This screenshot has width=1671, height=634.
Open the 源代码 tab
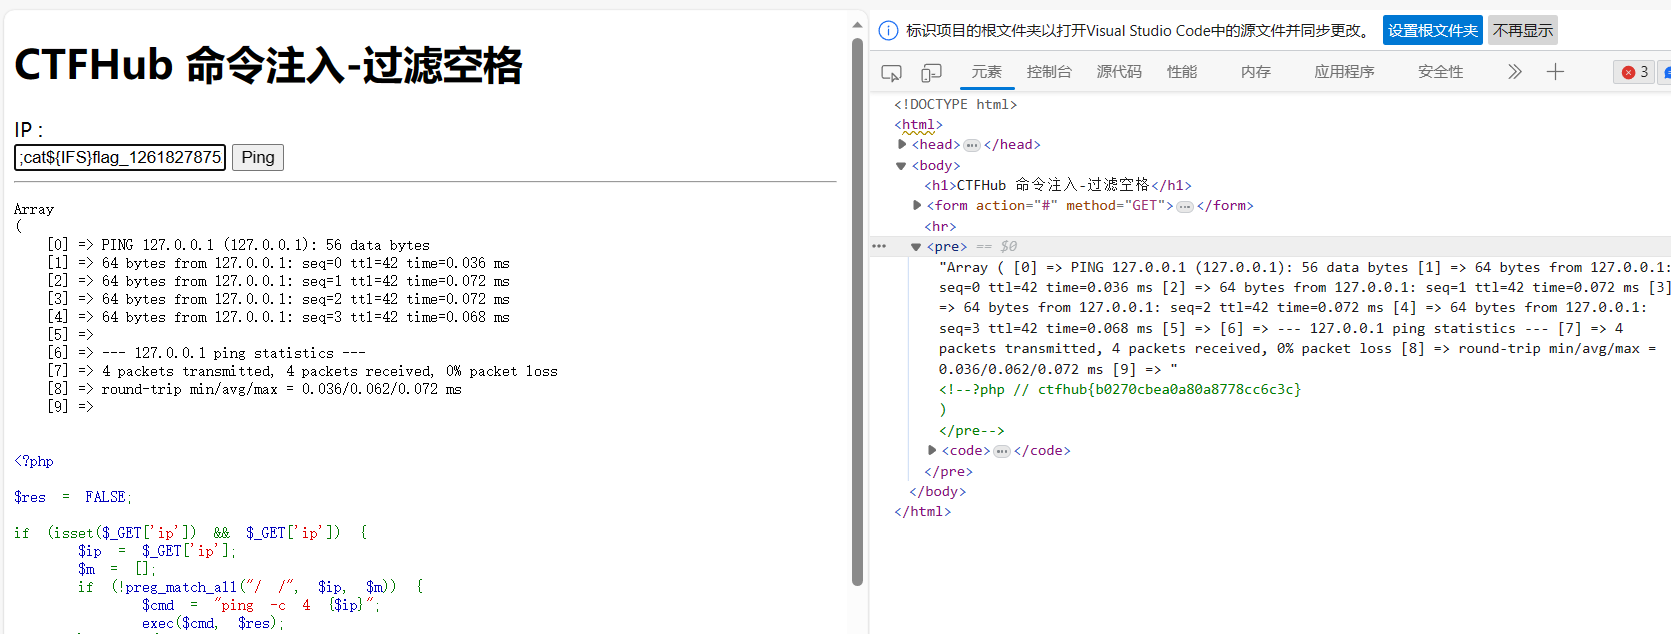[1119, 72]
